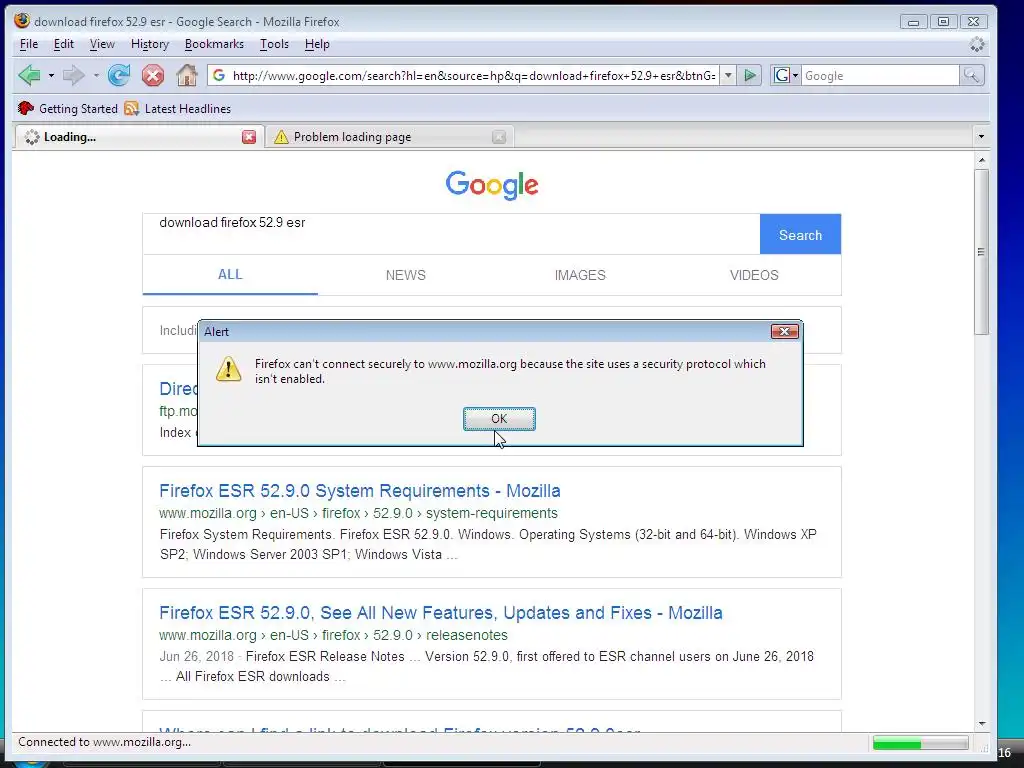The height and width of the screenshot is (768, 1024).
Task: Open the Back history dropdown arrow
Action: (51, 76)
